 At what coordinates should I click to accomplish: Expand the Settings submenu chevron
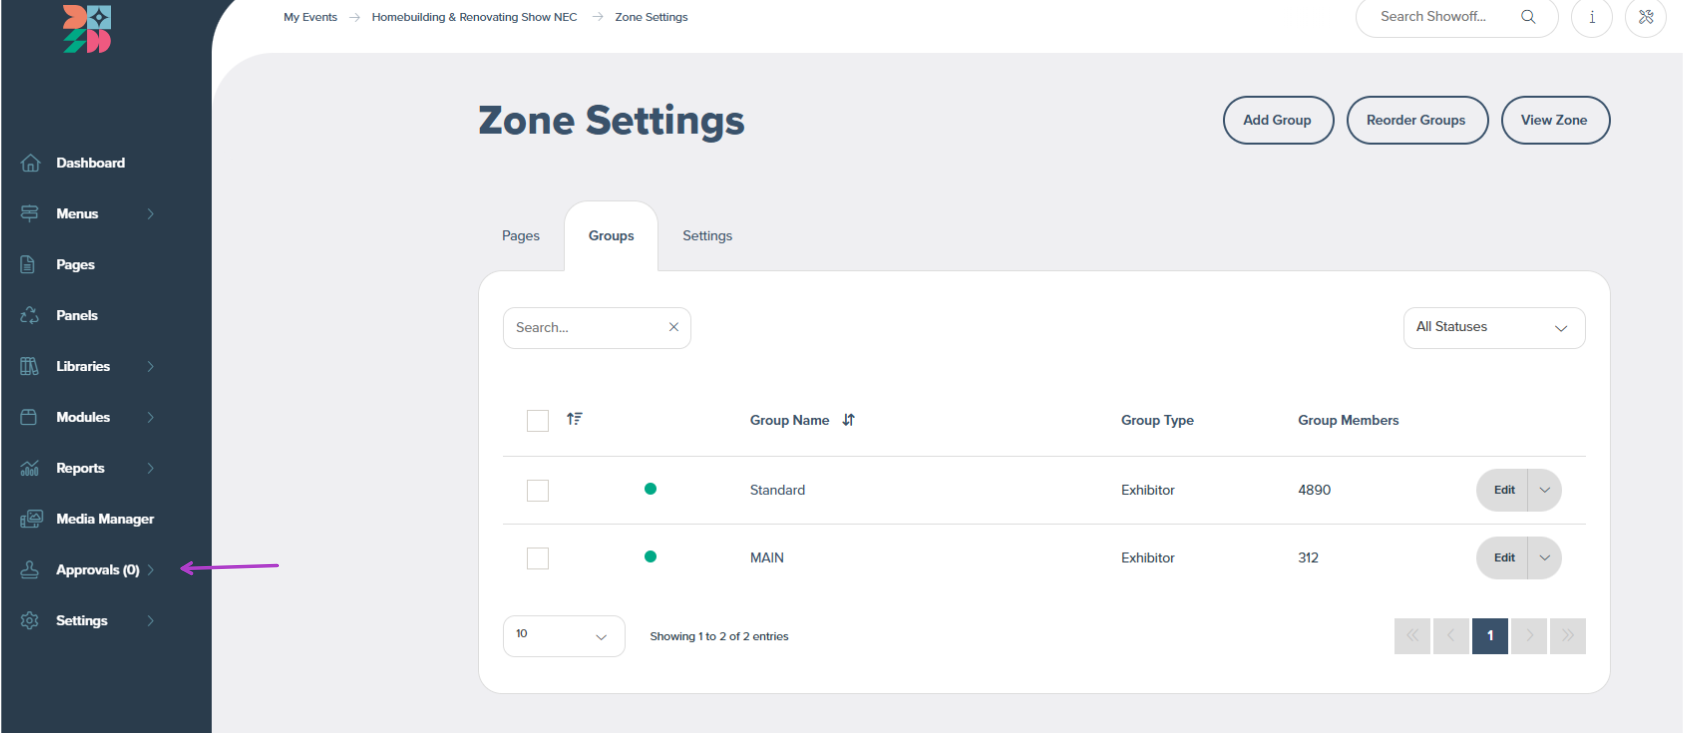(x=151, y=621)
